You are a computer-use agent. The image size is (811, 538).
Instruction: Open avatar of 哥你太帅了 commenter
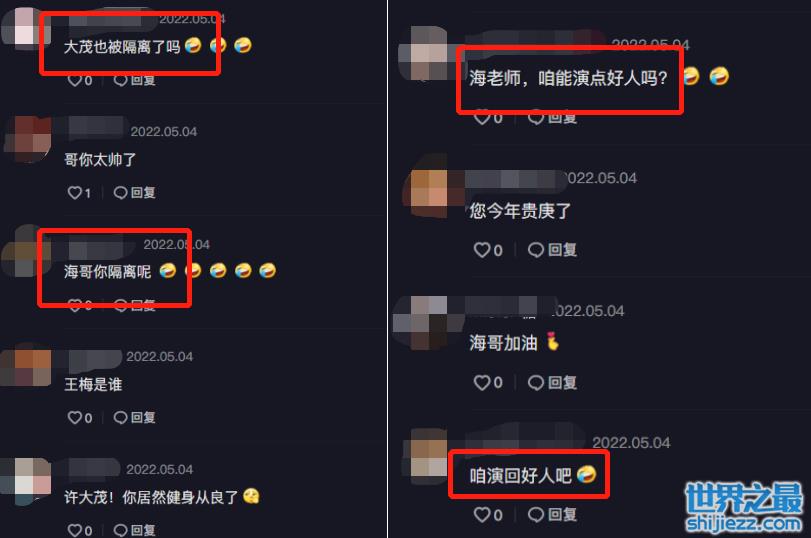(x=28, y=139)
